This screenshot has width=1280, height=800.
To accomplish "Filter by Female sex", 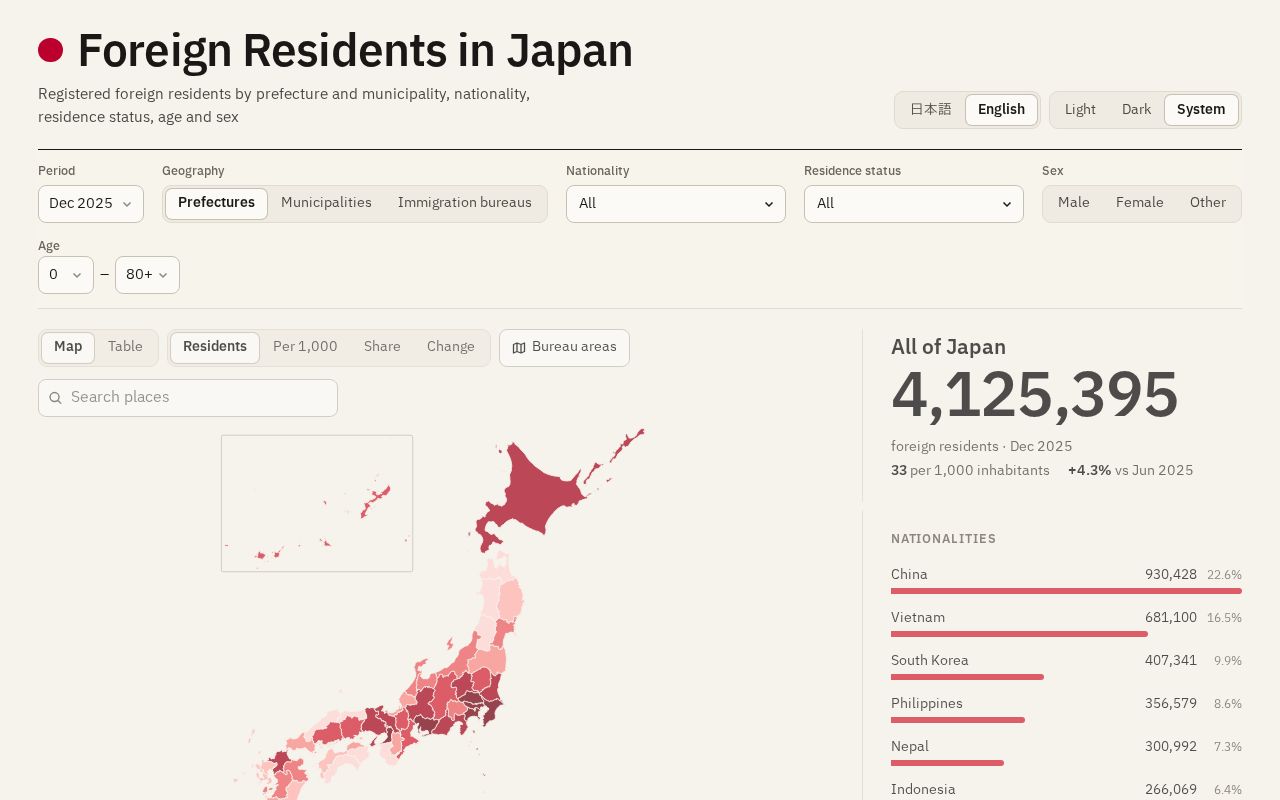I will [1140, 203].
